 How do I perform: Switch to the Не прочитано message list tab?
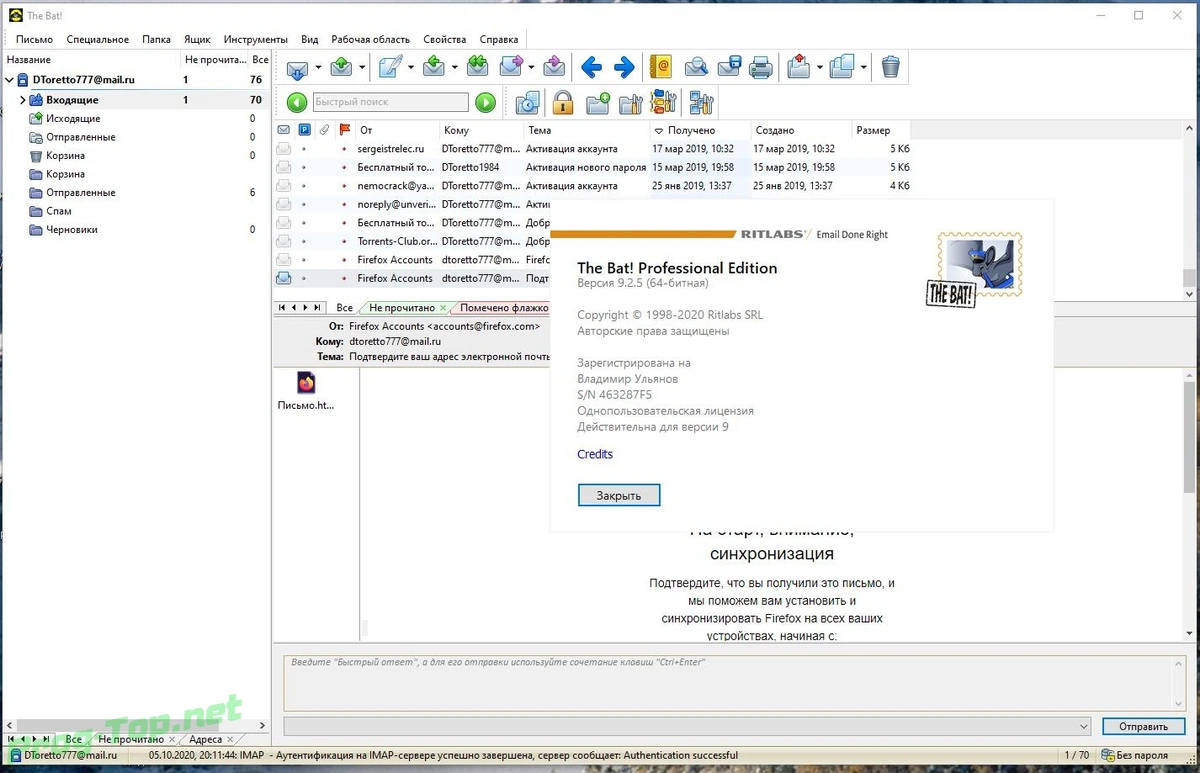(402, 308)
